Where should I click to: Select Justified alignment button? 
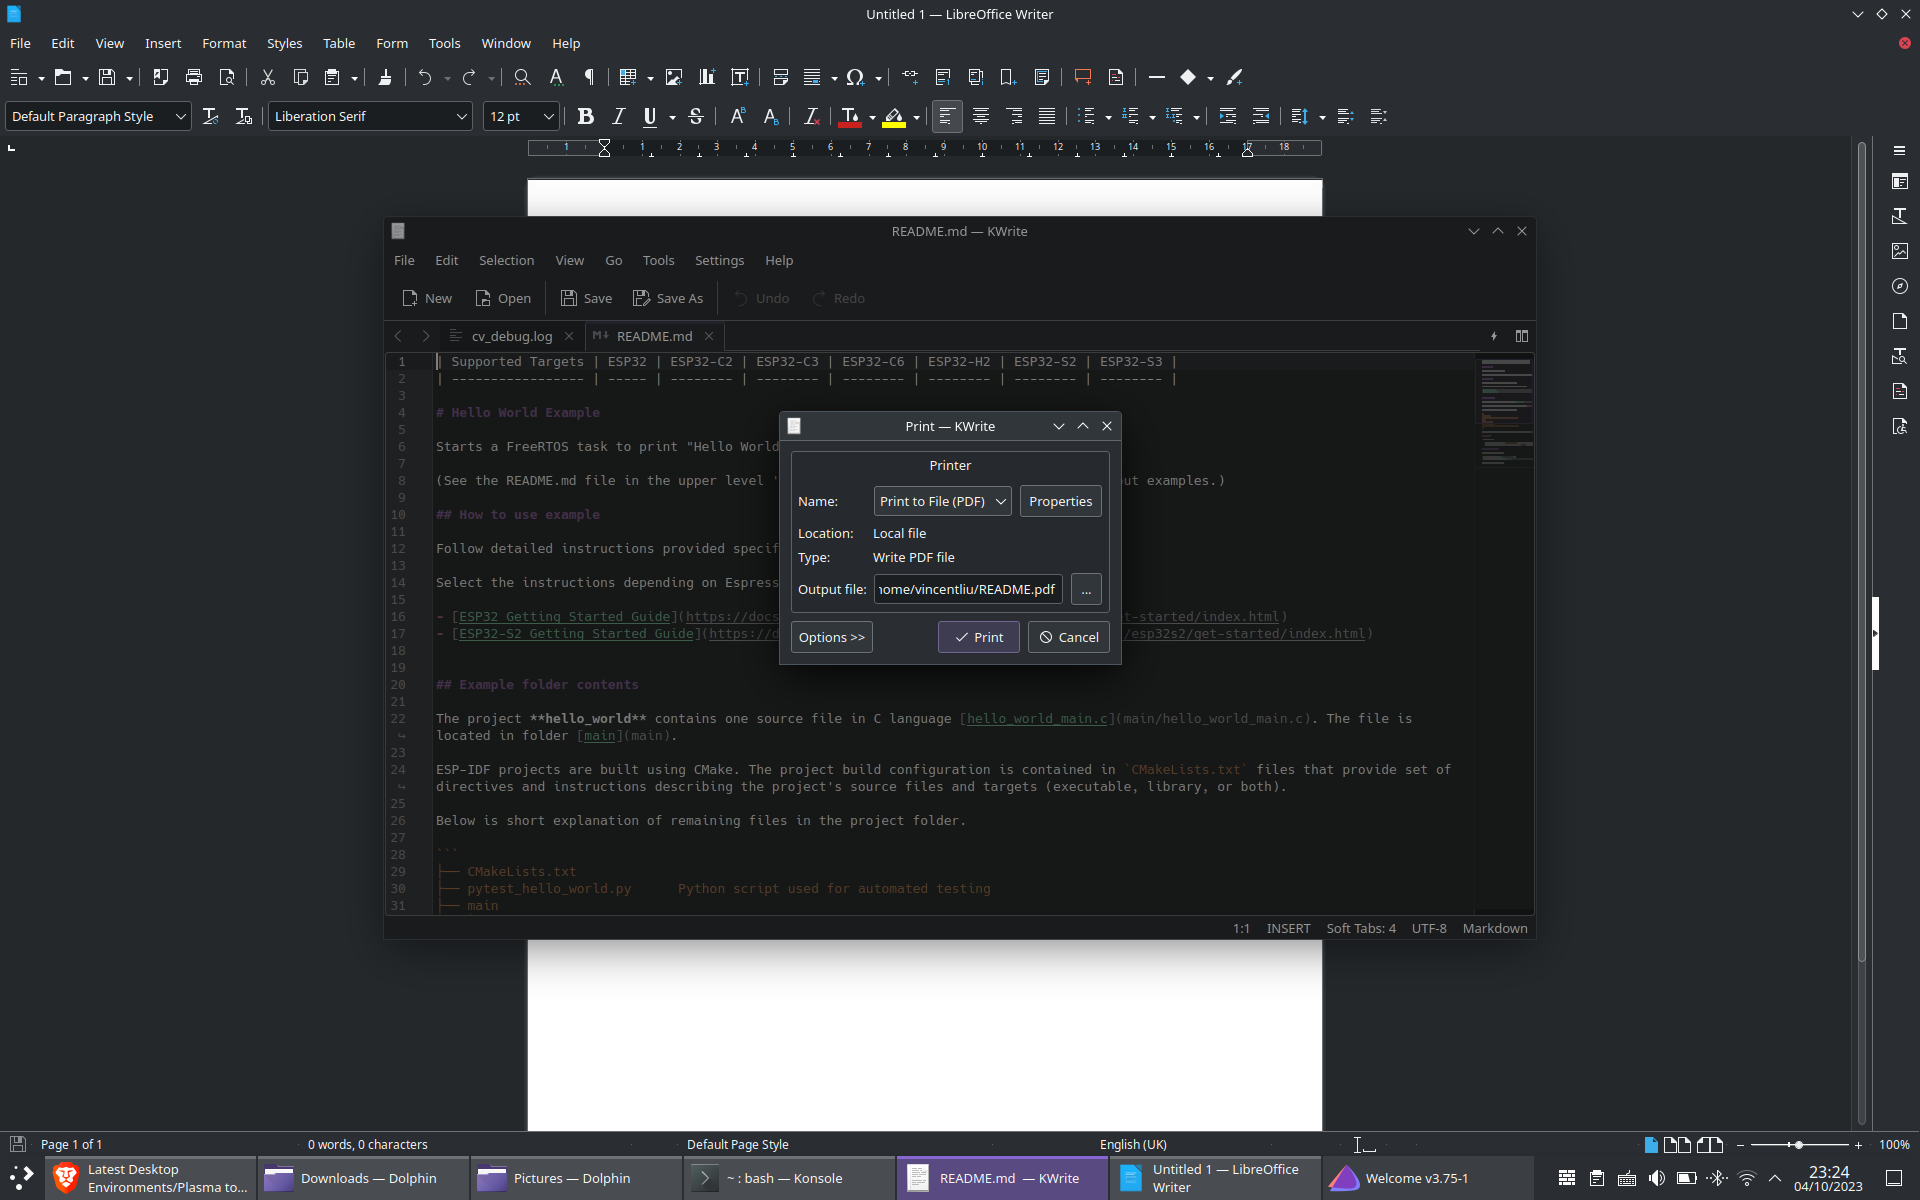1047,116
